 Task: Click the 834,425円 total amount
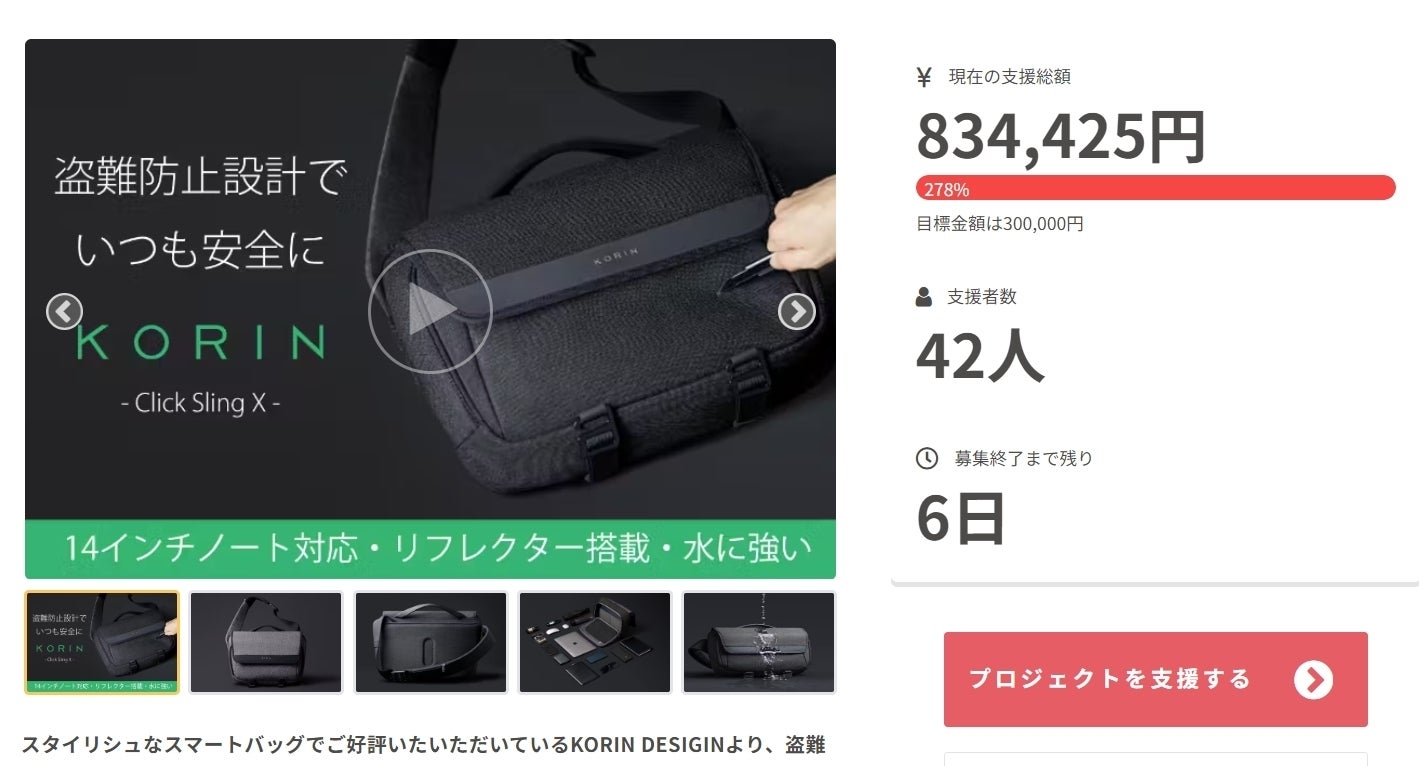(x=1061, y=136)
